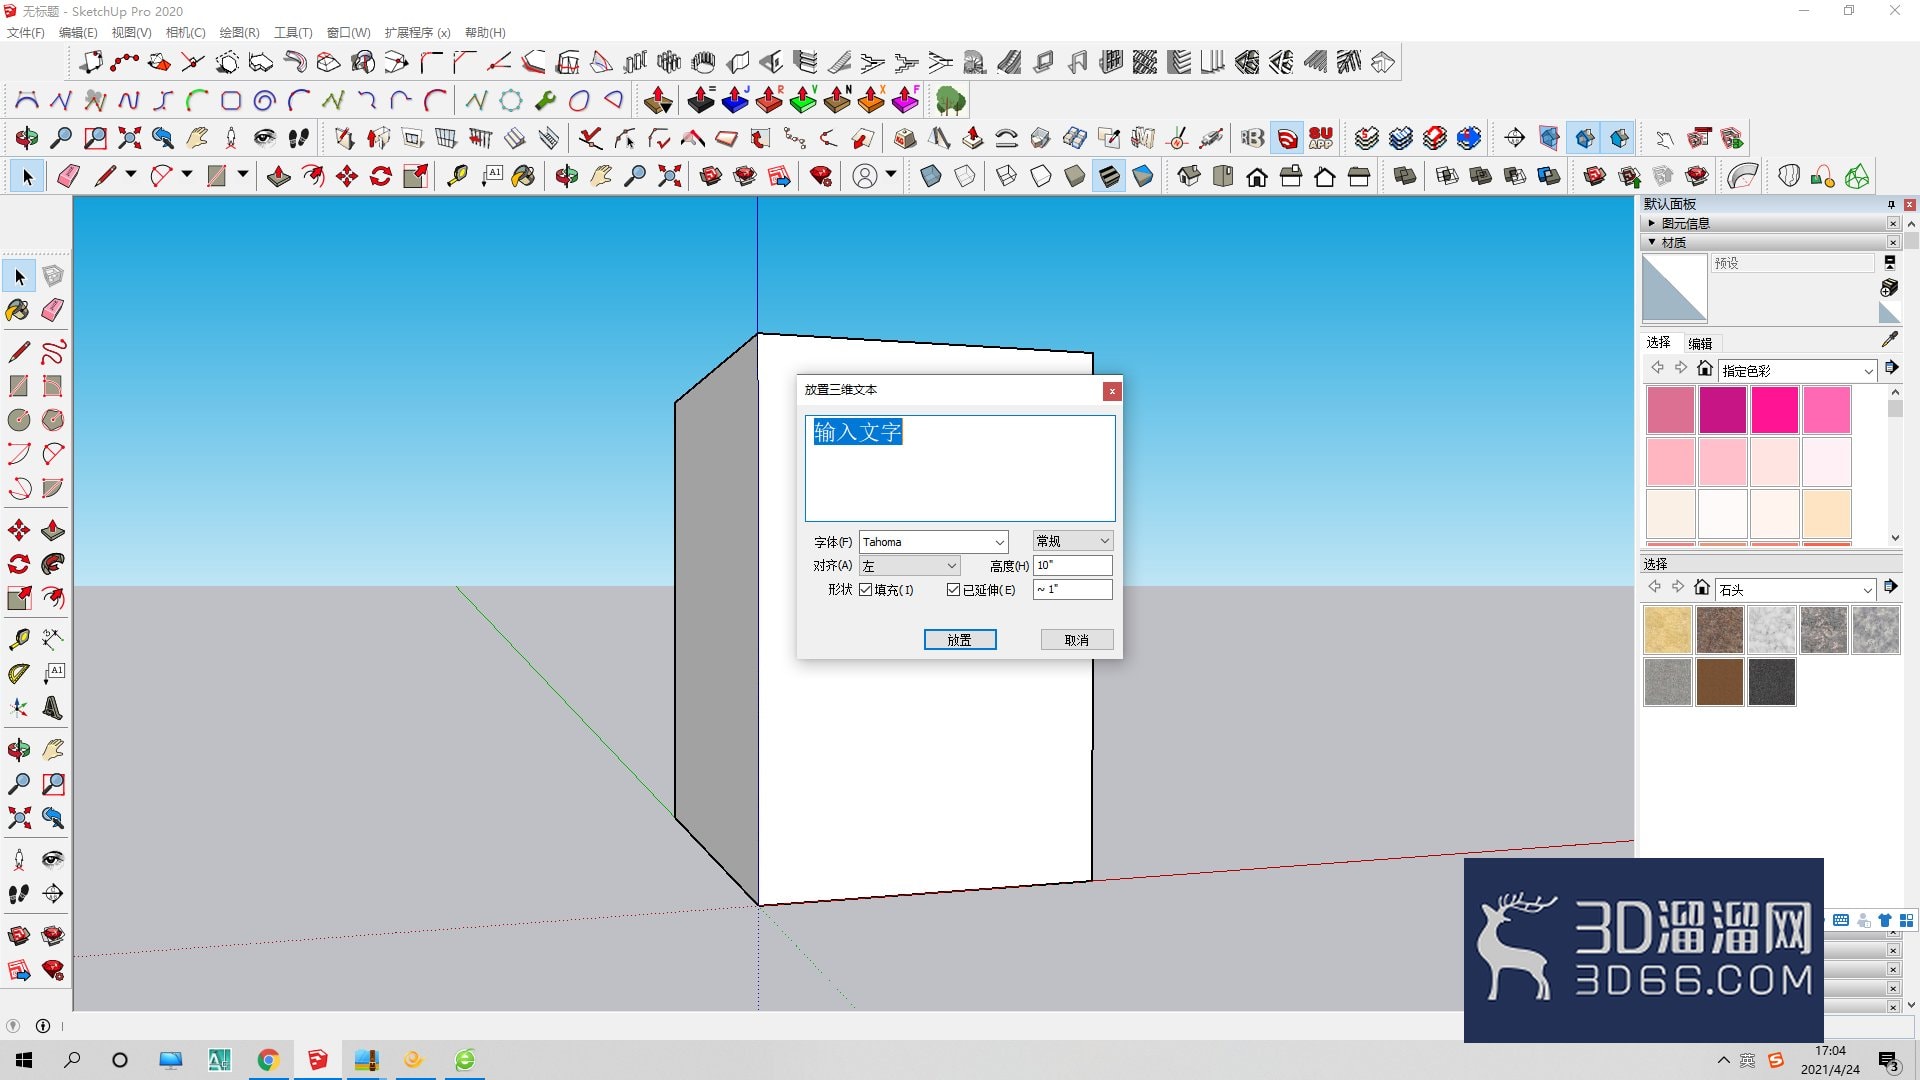This screenshot has height=1080, width=1920.
Task: Click the 放置 button in the dialog
Action: tap(960, 640)
